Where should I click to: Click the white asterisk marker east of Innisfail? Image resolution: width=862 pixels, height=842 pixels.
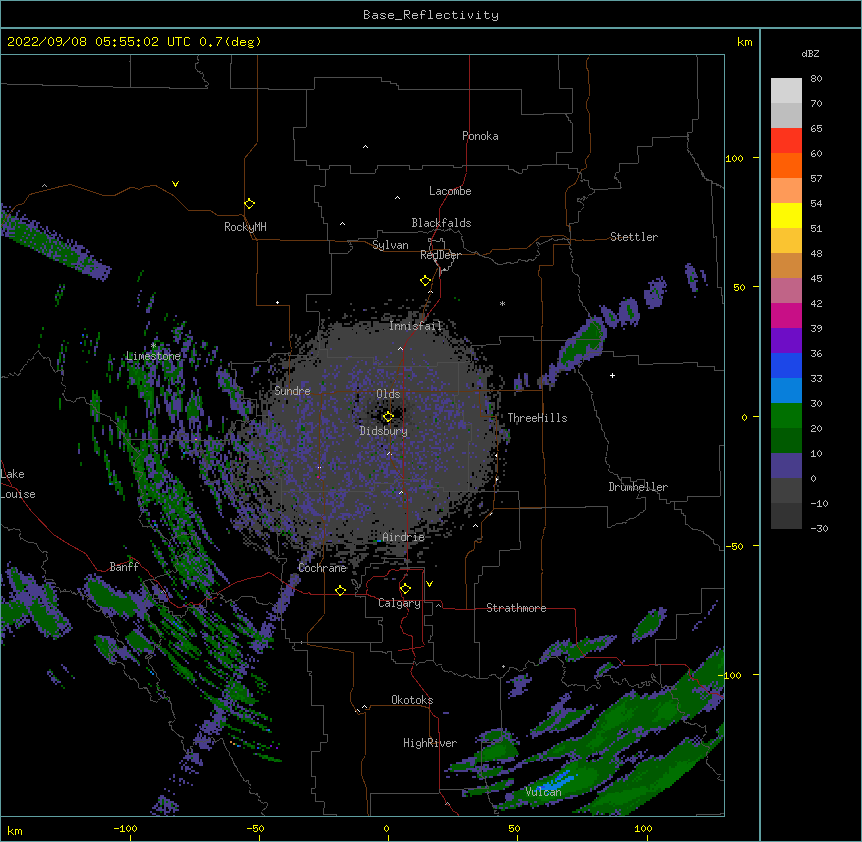tap(502, 303)
